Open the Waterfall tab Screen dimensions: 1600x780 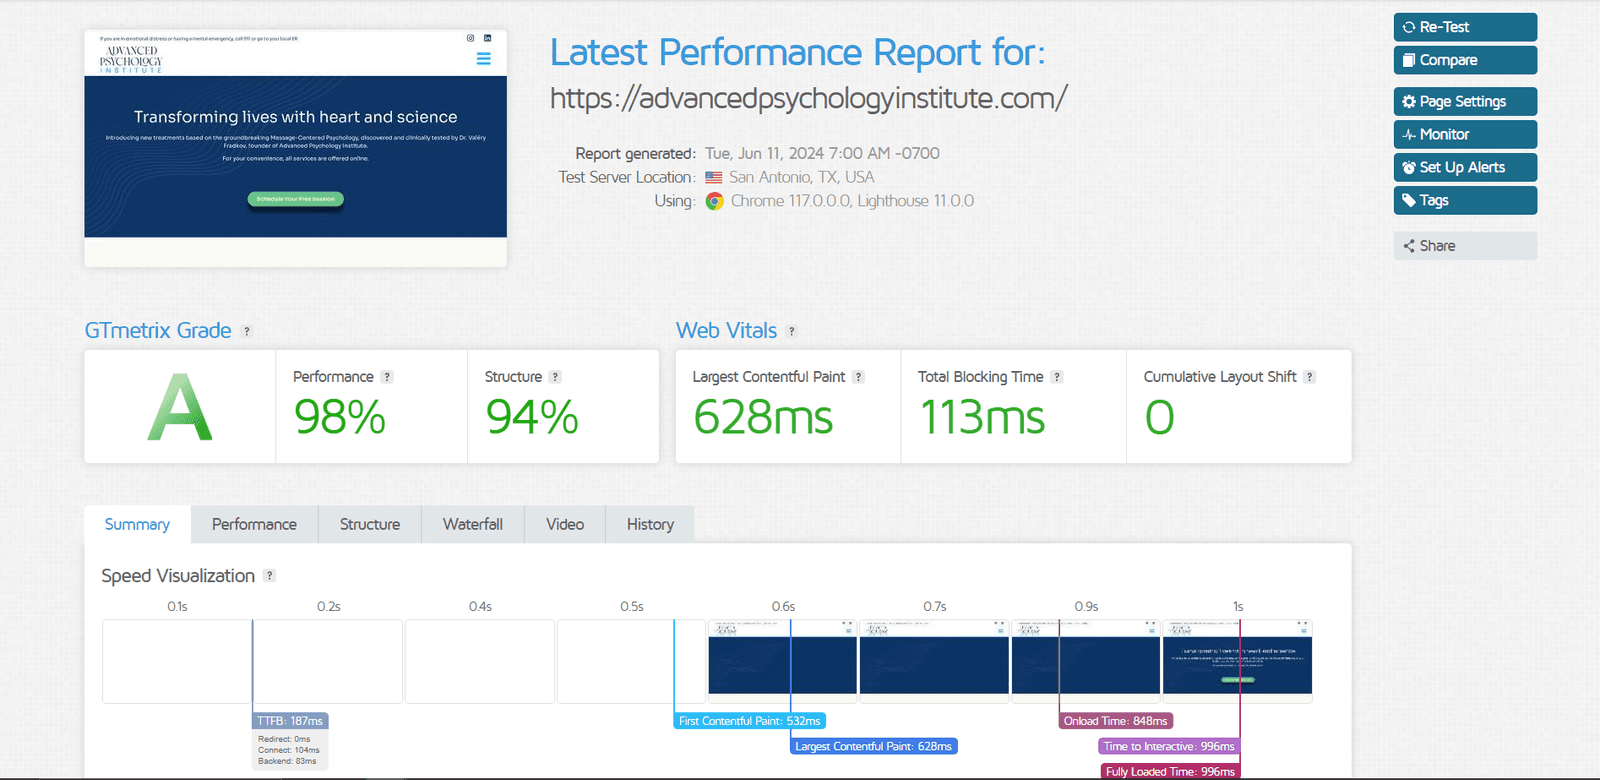473,524
